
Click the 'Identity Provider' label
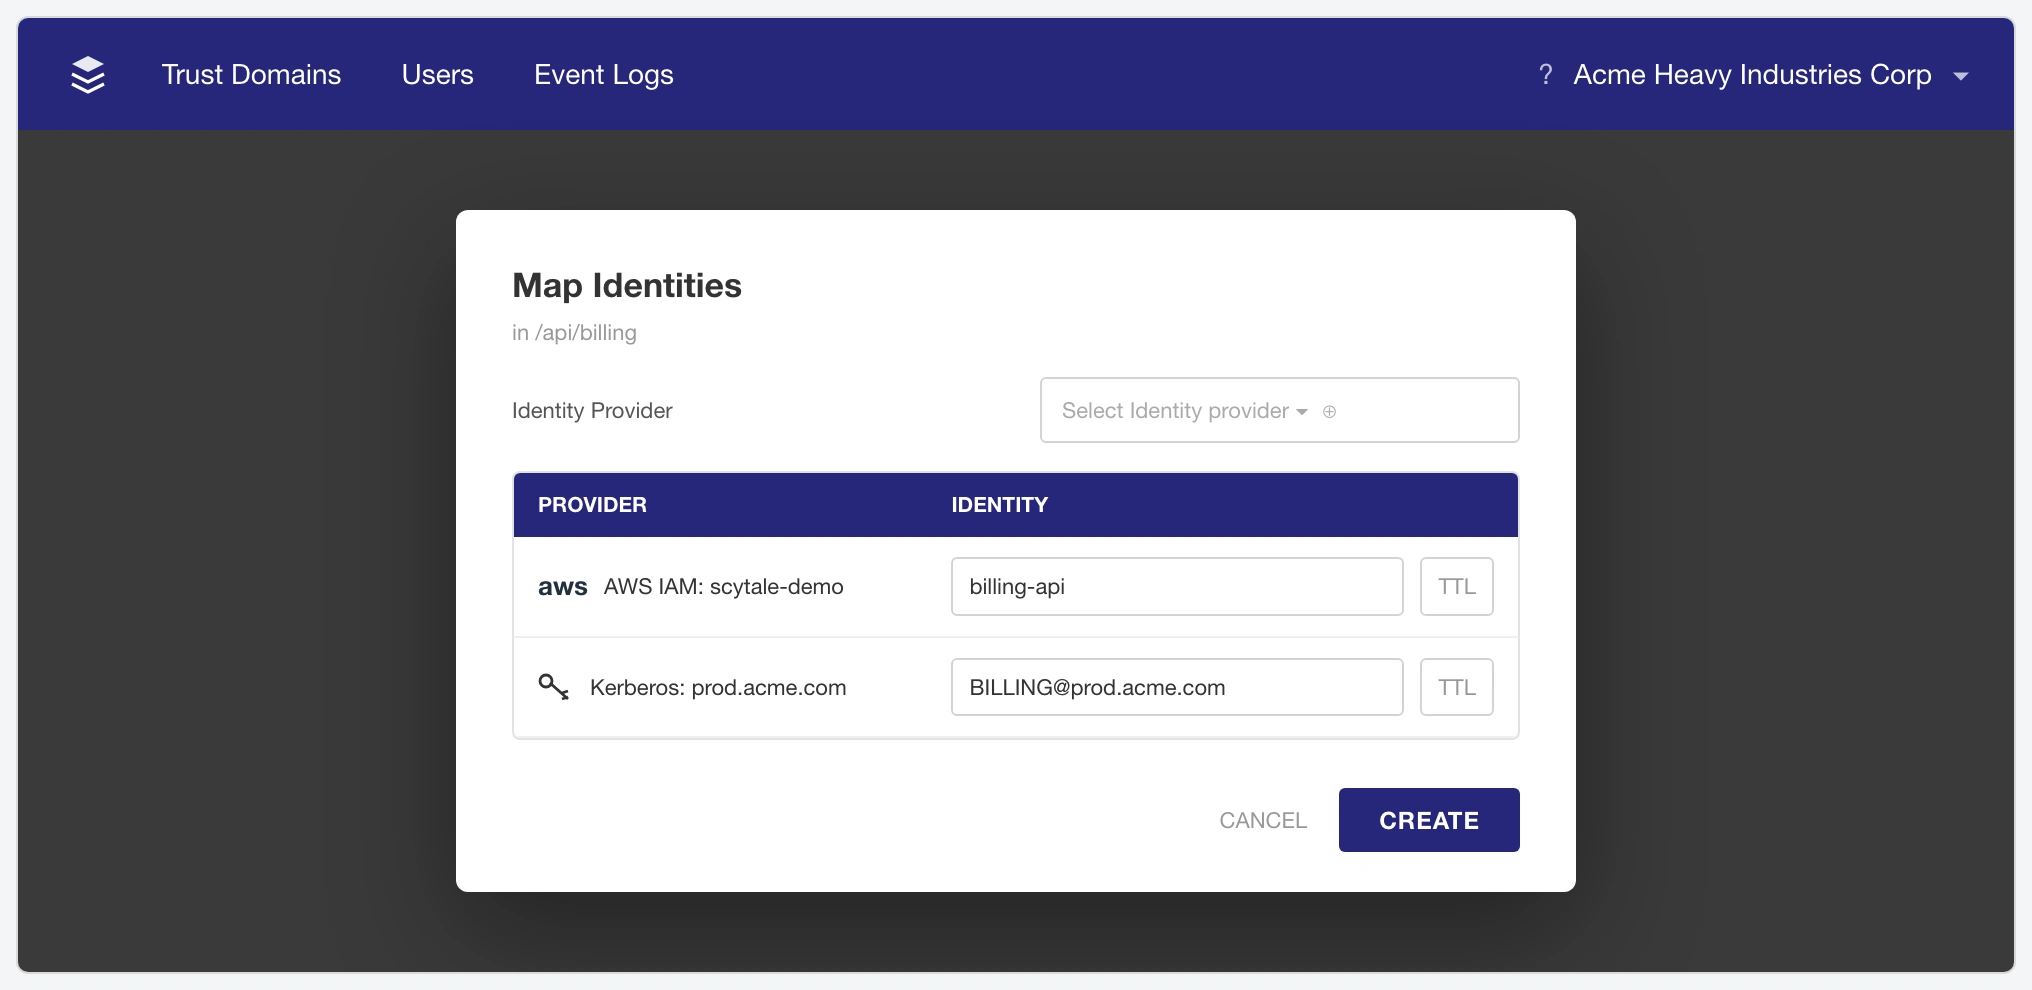tap(592, 411)
